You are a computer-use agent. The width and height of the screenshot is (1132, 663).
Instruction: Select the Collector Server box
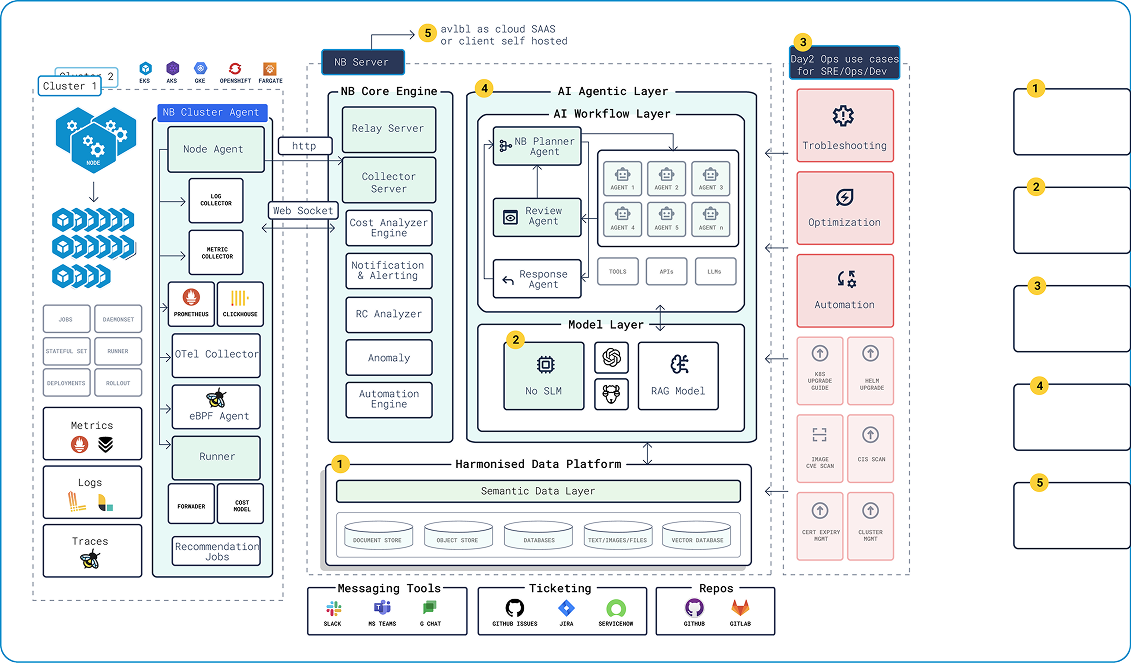(388, 181)
